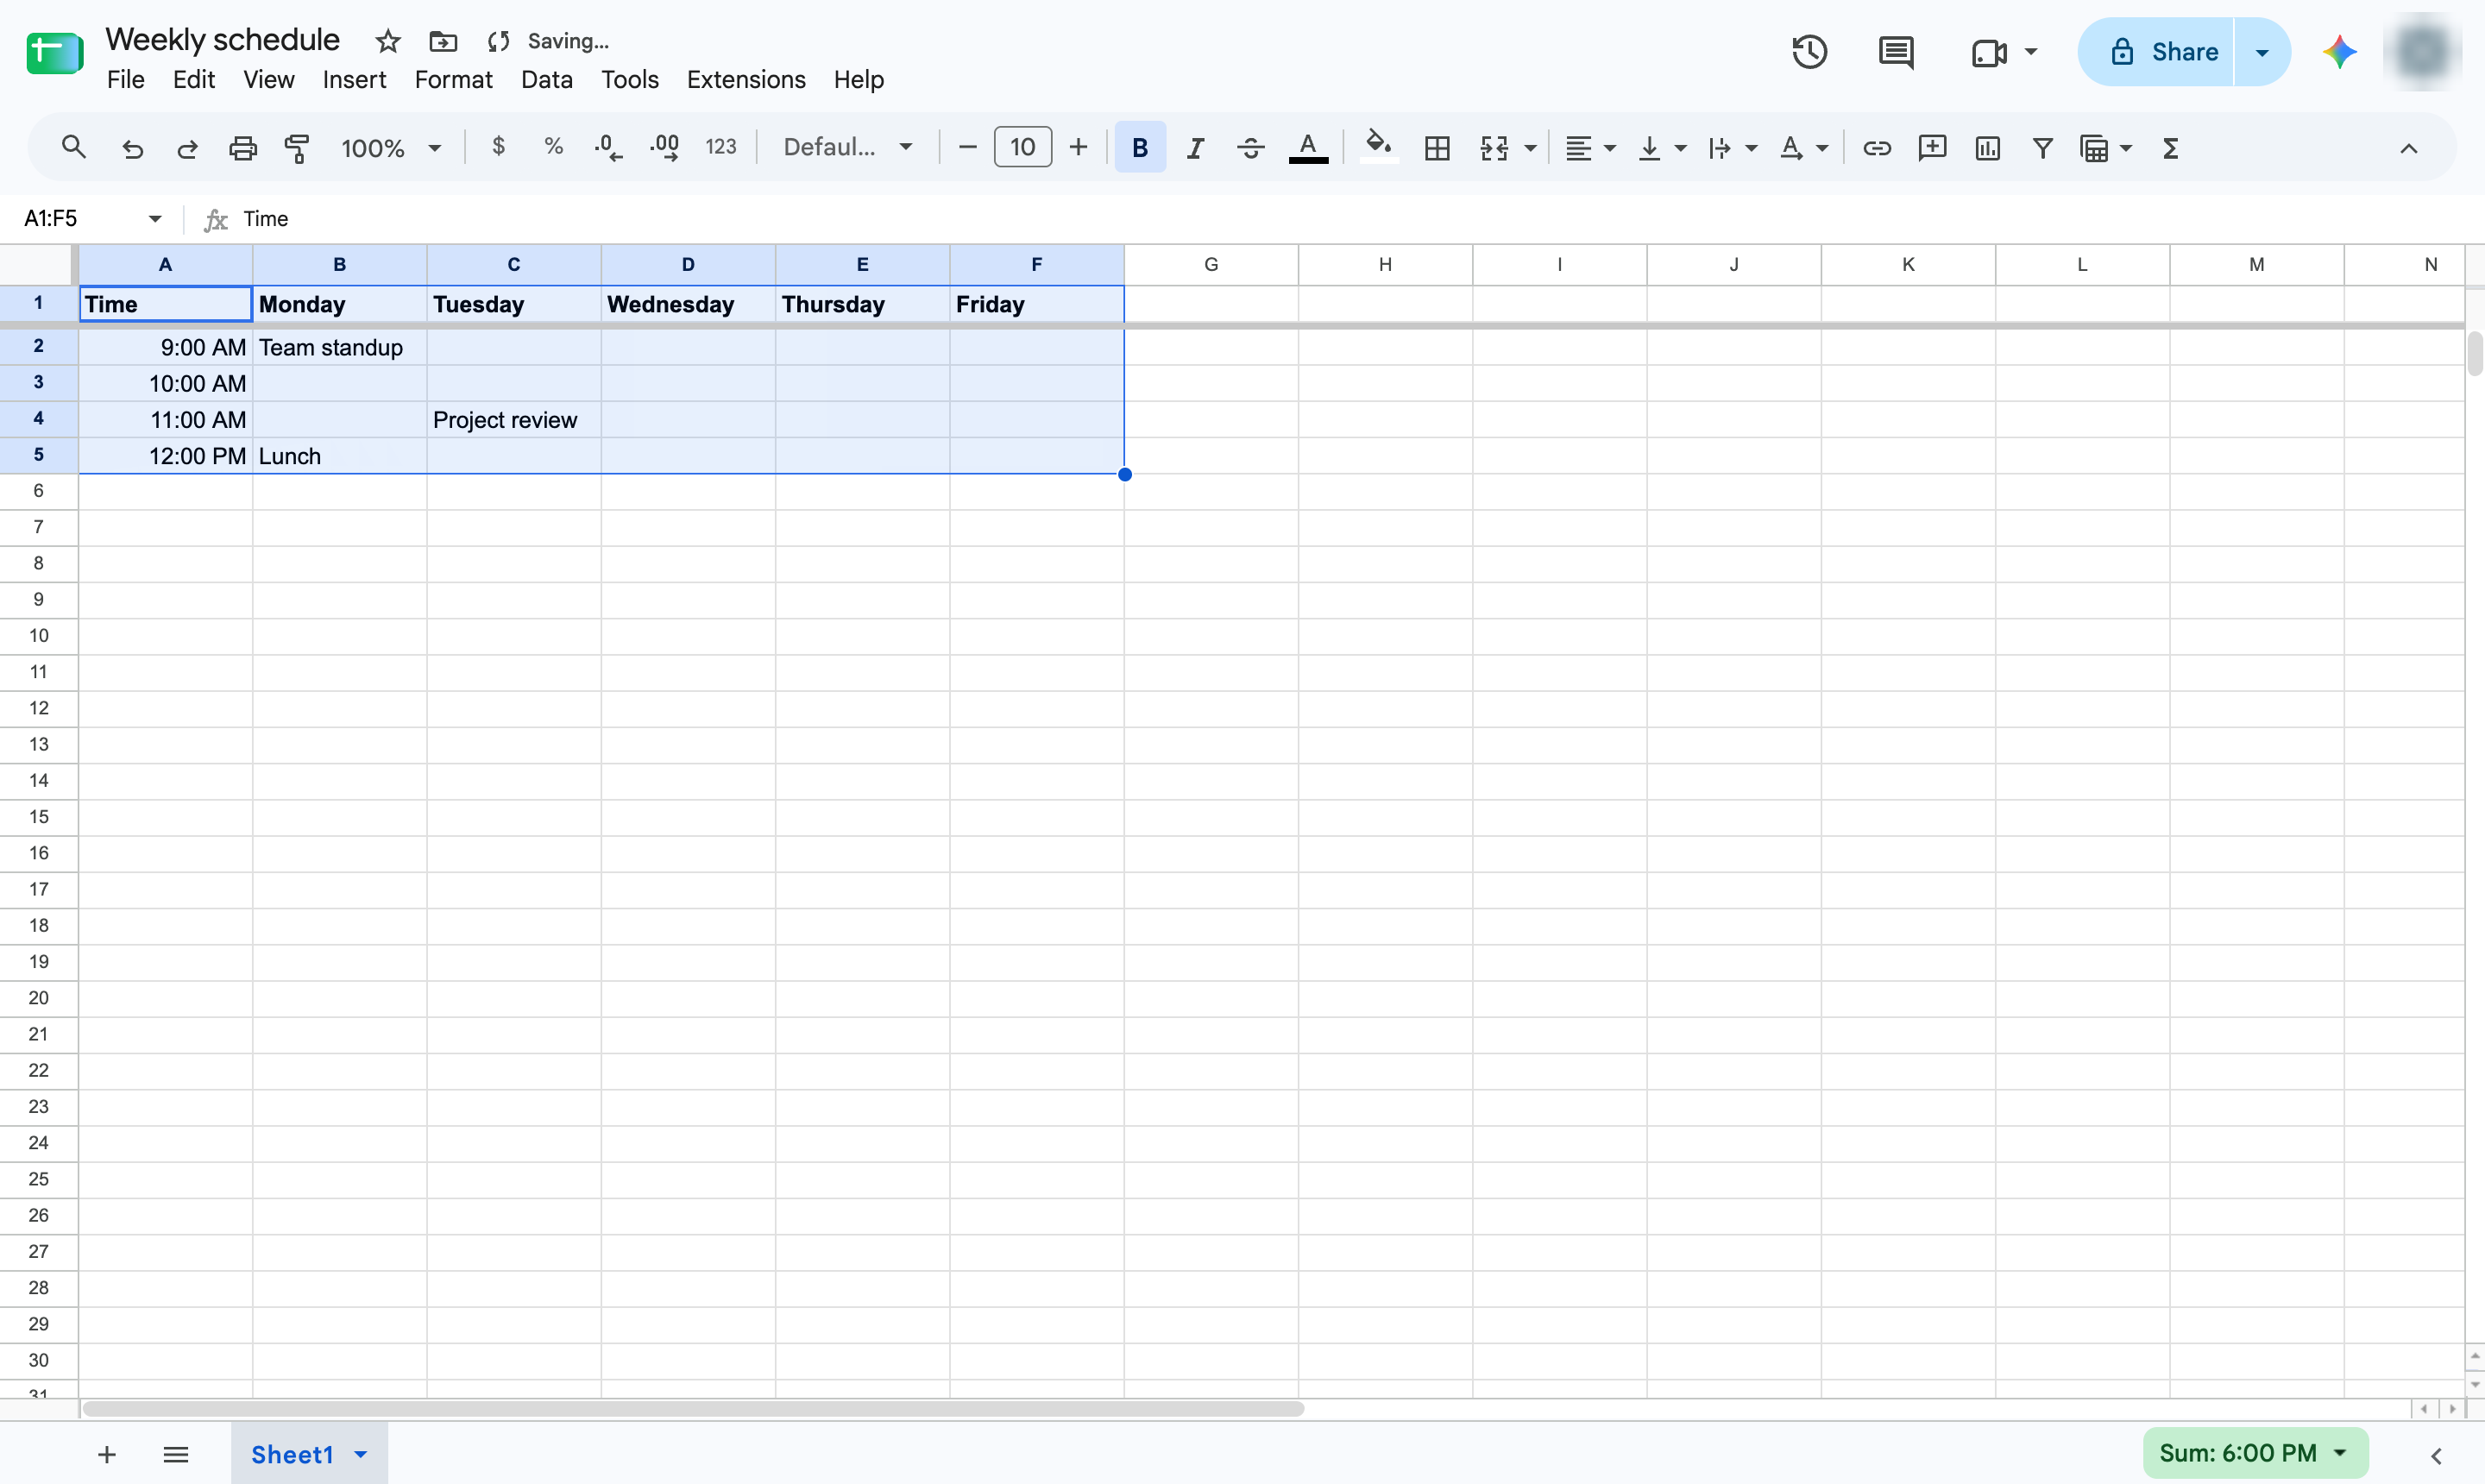This screenshot has height=1484, width=2485.
Task: Open the zoom 100% dropdown
Action: pos(391,148)
